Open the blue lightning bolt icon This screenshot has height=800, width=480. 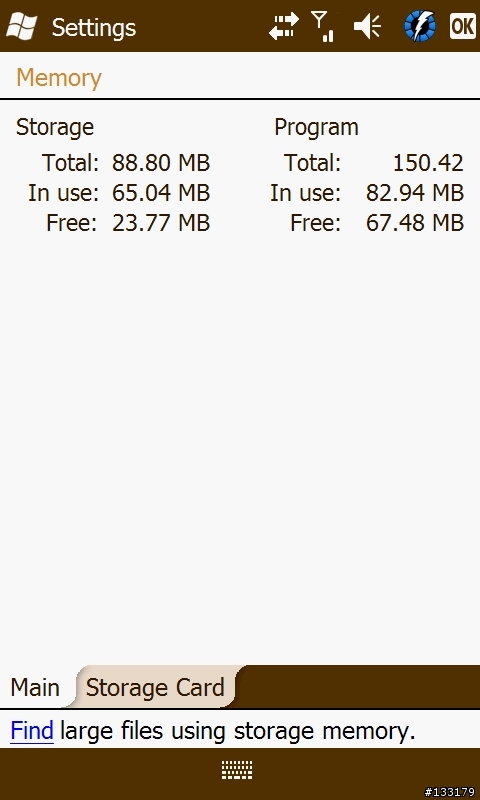pos(420,26)
